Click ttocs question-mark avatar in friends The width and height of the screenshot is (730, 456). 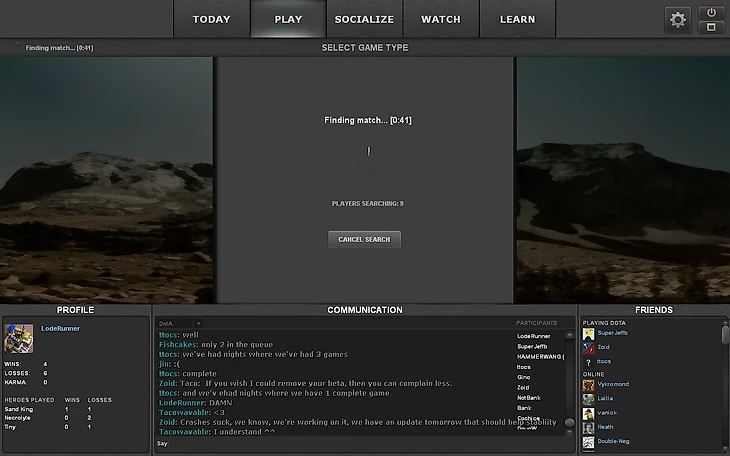pos(589,361)
